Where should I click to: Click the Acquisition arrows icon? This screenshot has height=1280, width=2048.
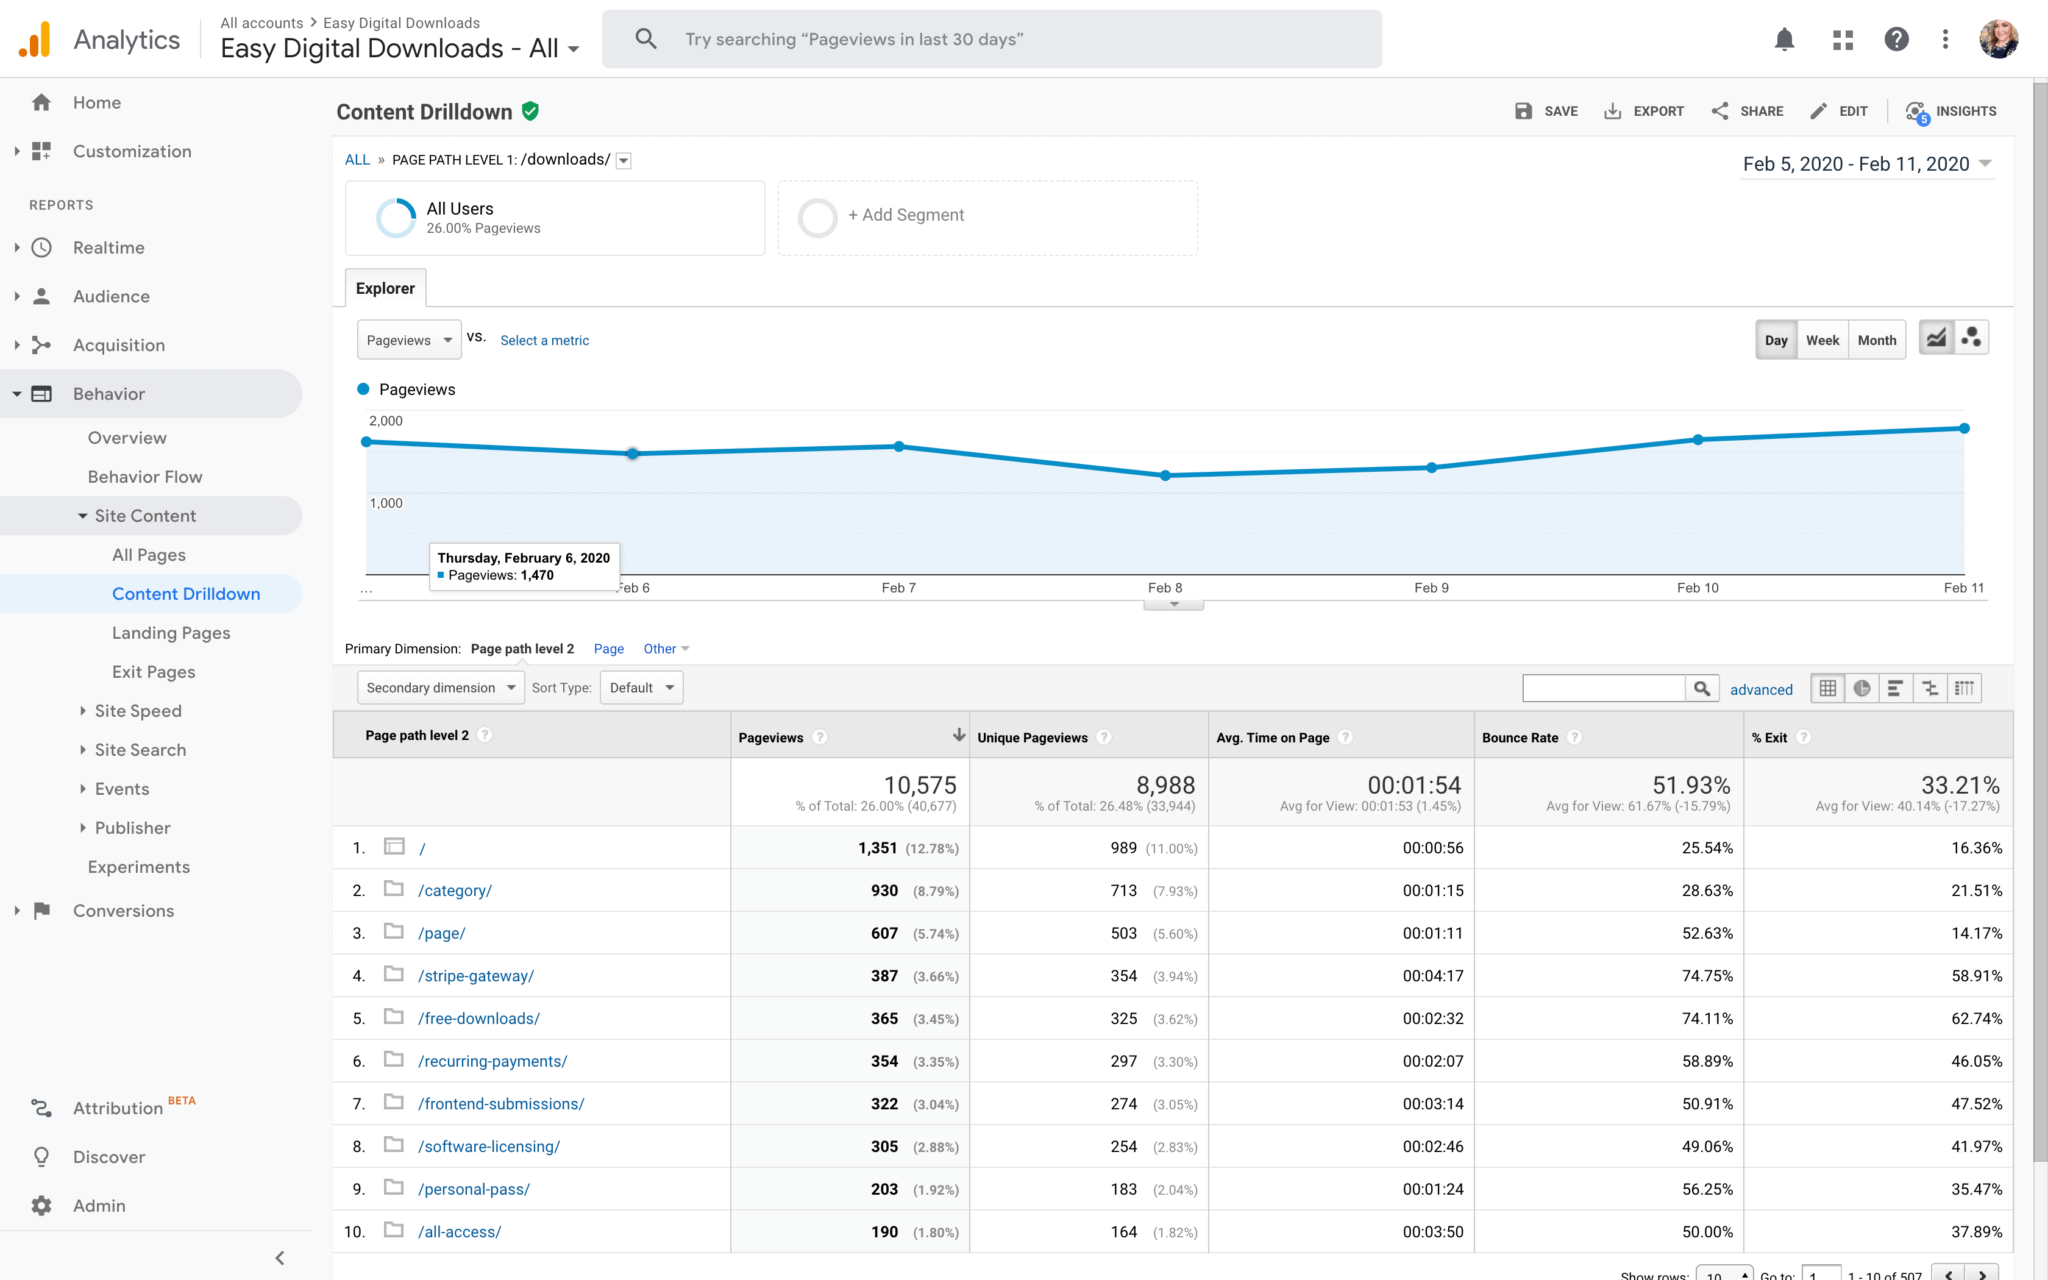tap(41, 345)
